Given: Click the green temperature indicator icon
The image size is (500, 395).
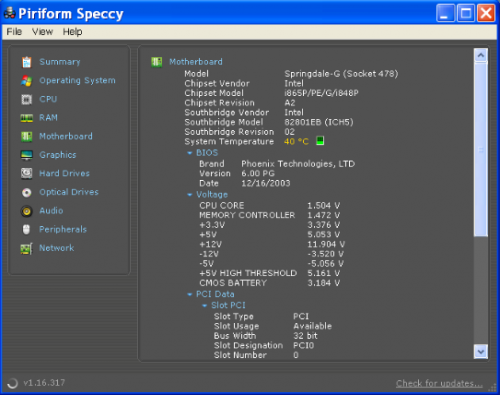Looking at the screenshot, I should pos(320,141).
